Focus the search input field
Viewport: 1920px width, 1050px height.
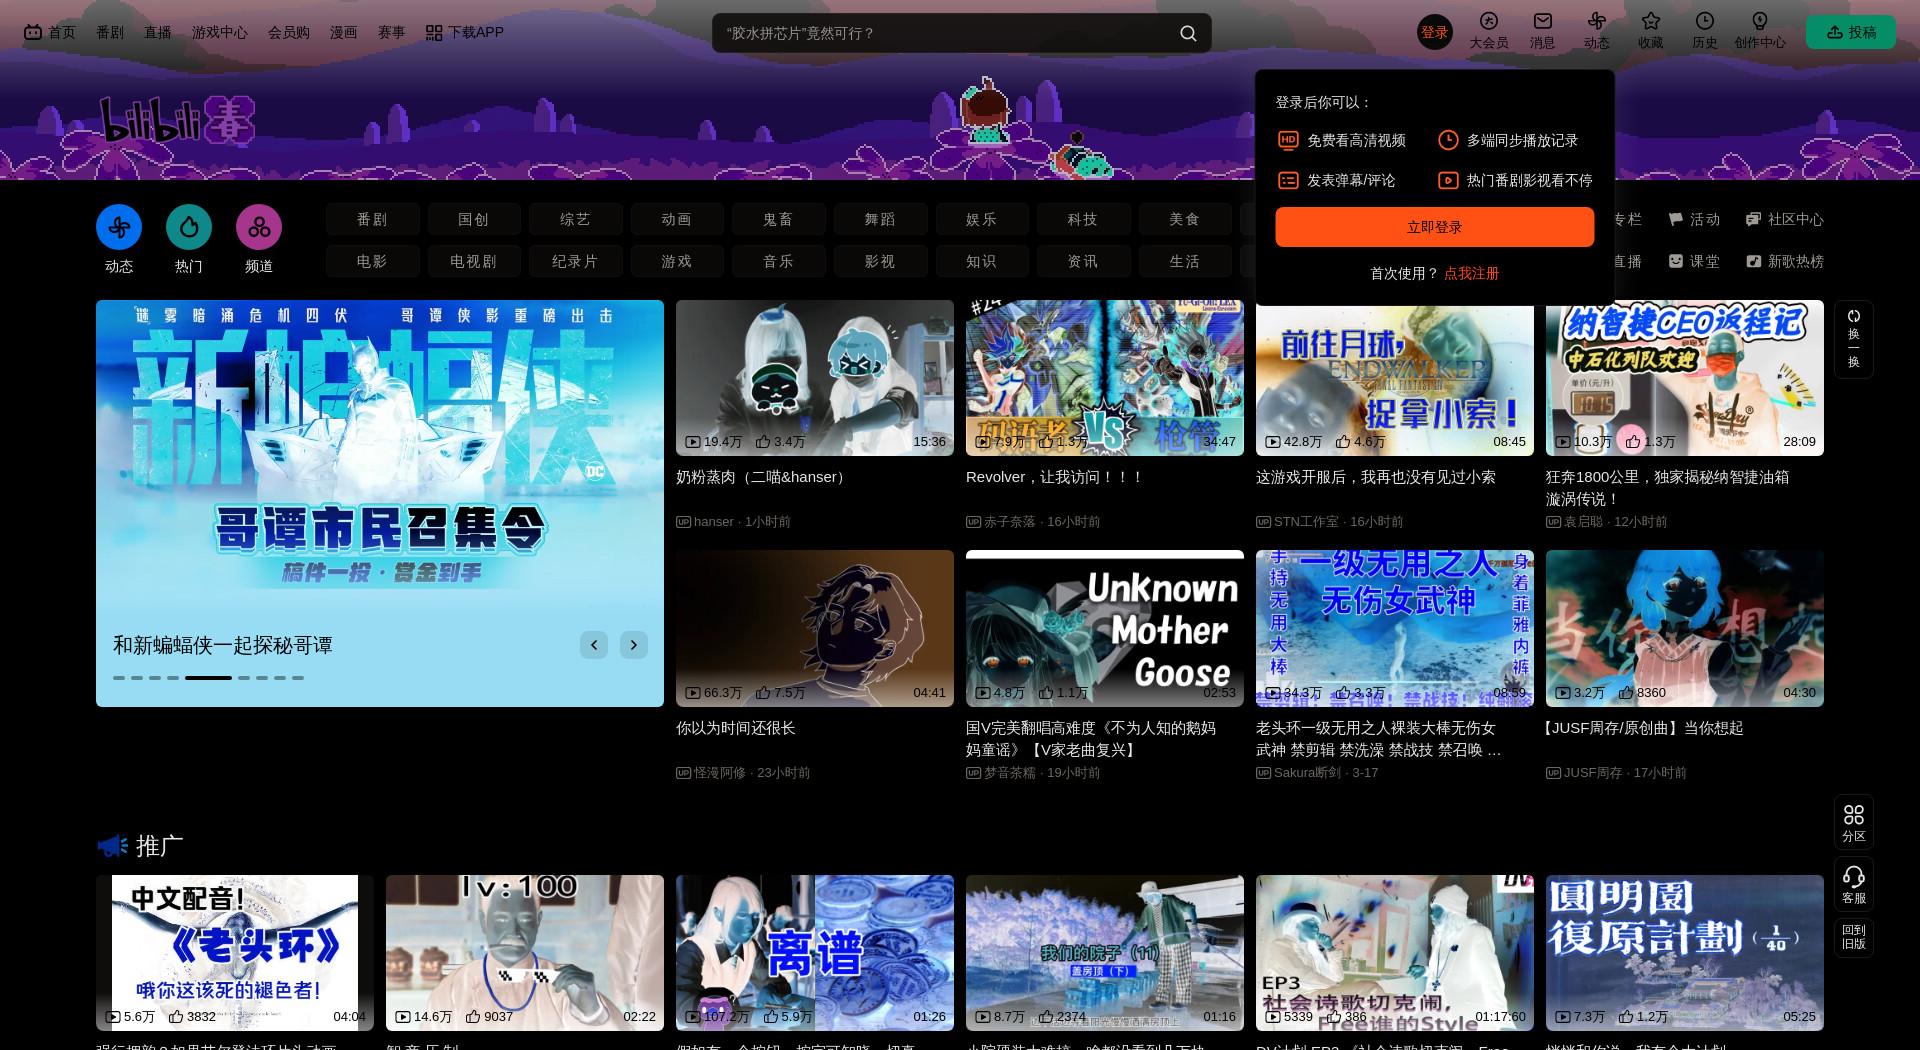945,33
